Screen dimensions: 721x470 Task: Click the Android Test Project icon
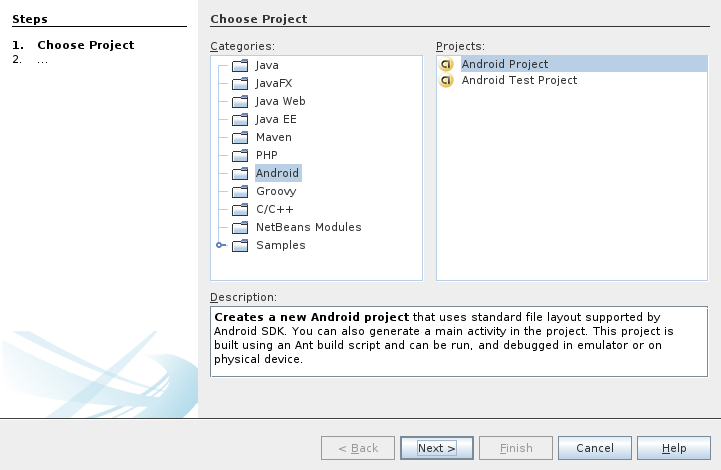pyautogui.click(x=447, y=80)
